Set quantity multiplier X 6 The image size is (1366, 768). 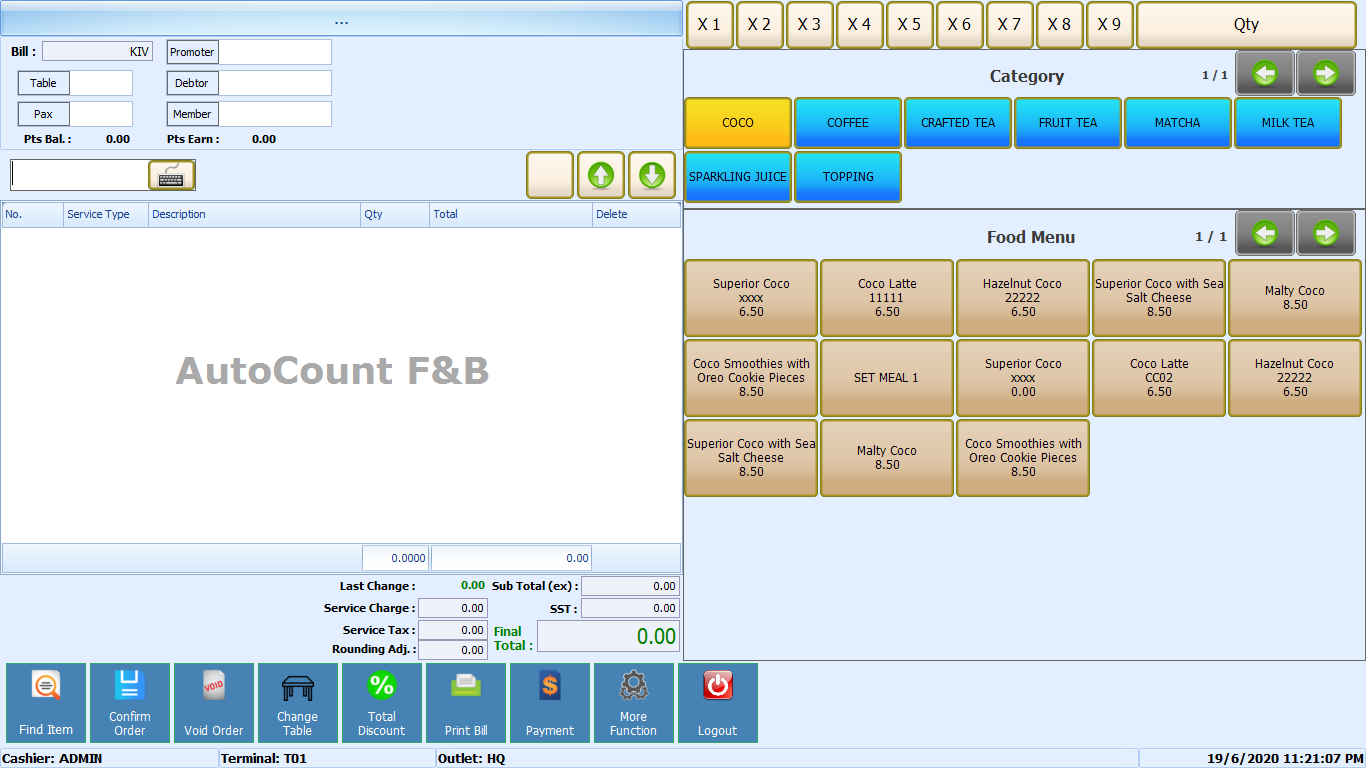[960, 25]
